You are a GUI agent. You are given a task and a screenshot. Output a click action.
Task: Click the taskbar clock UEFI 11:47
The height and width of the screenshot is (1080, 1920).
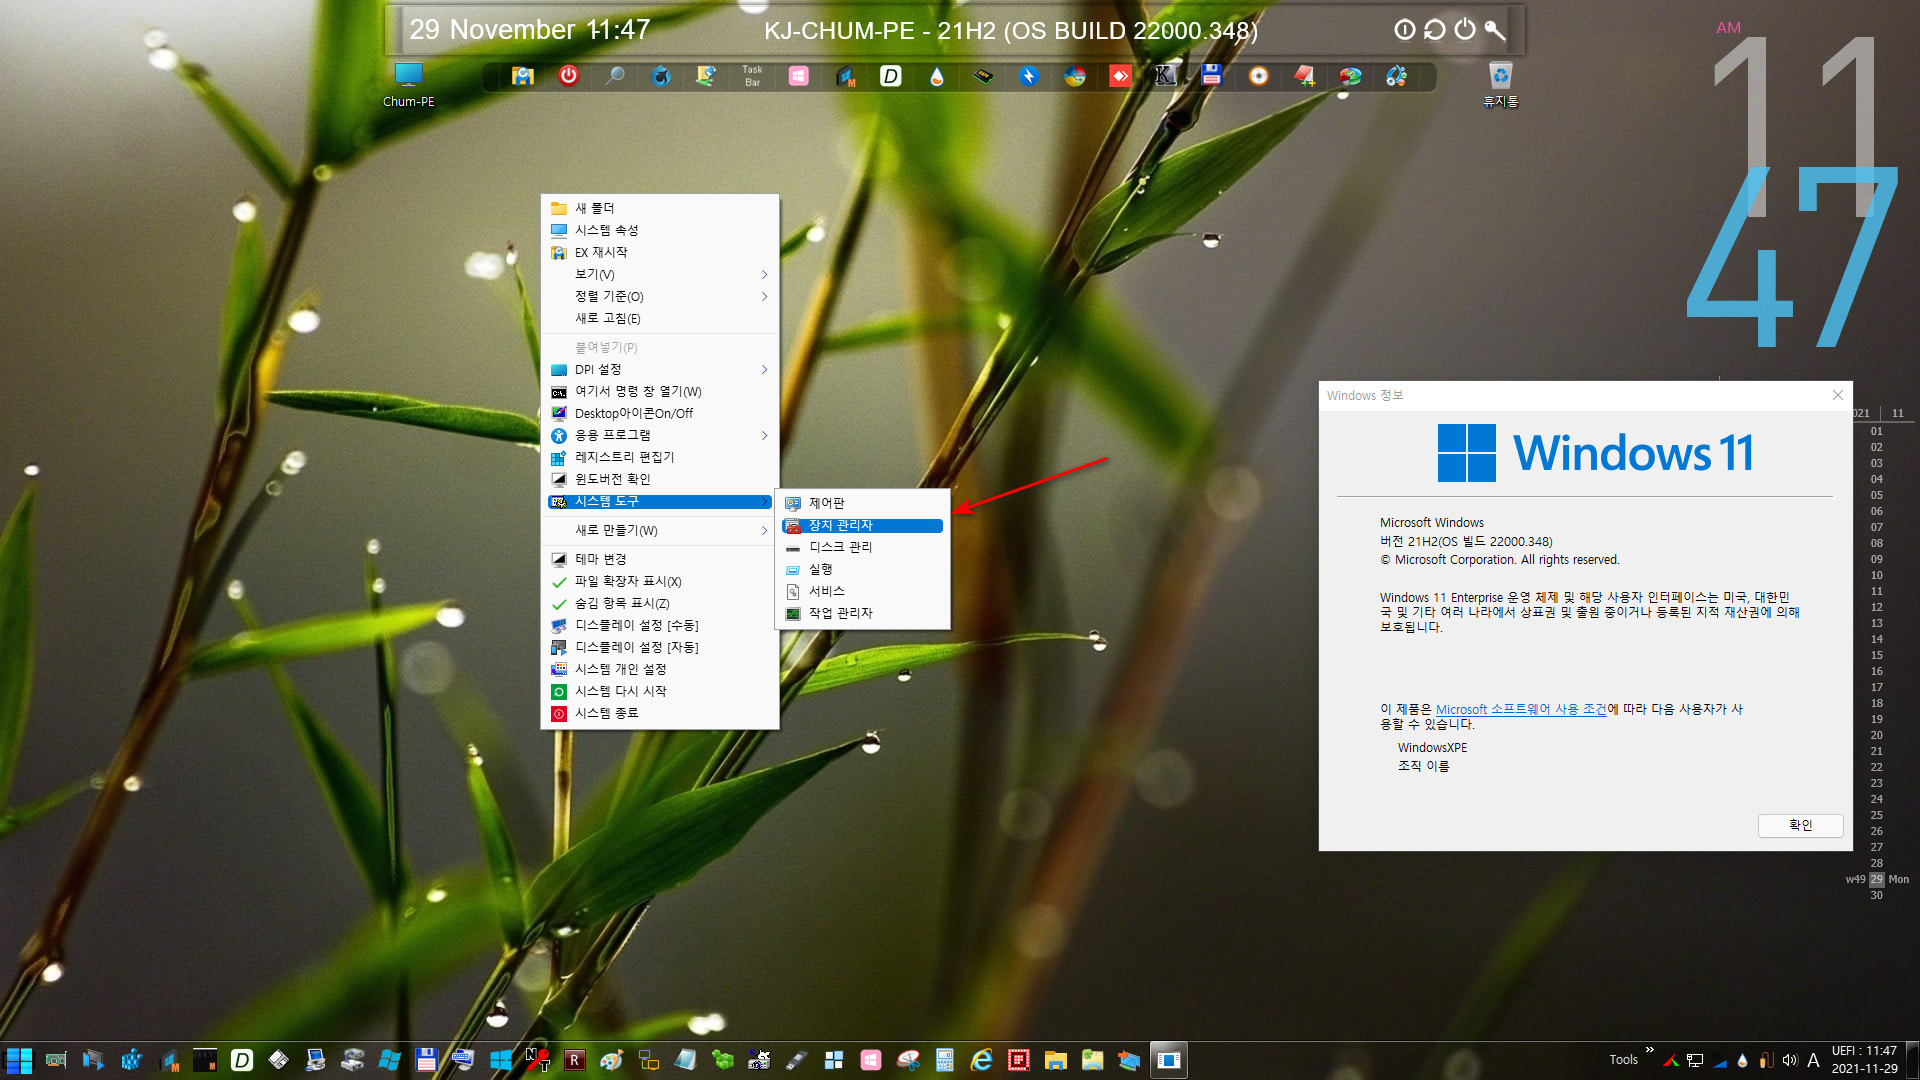(1864, 1060)
